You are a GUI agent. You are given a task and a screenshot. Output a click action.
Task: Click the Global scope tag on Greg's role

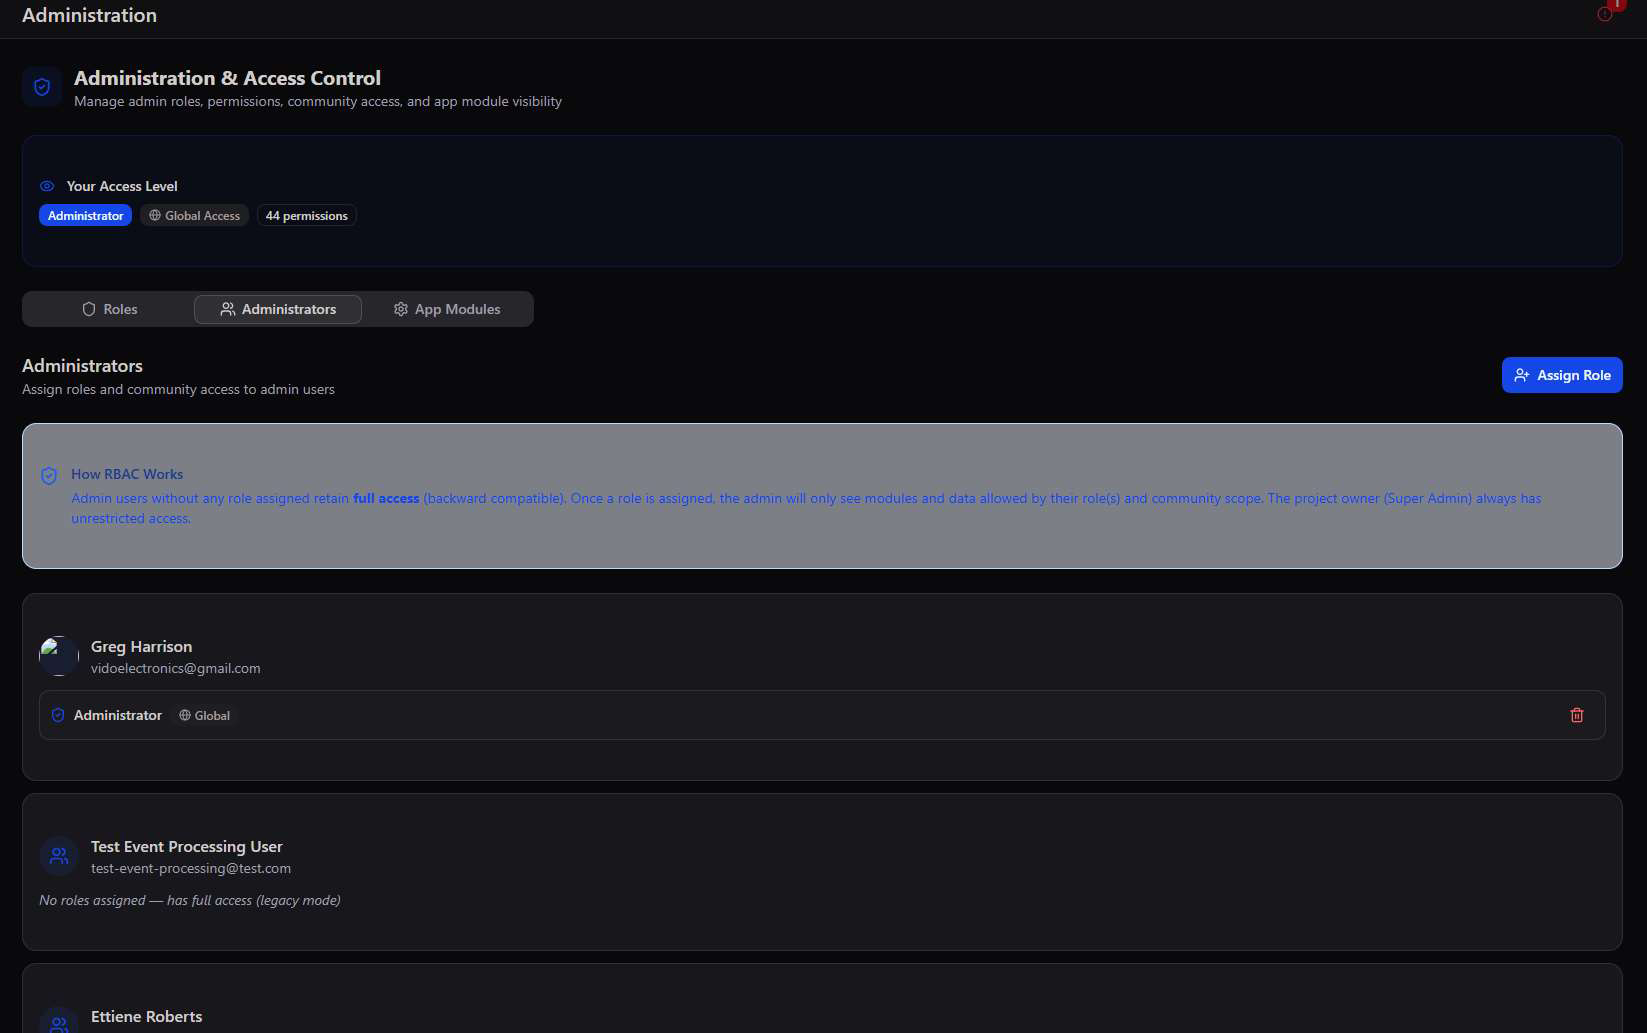(205, 715)
